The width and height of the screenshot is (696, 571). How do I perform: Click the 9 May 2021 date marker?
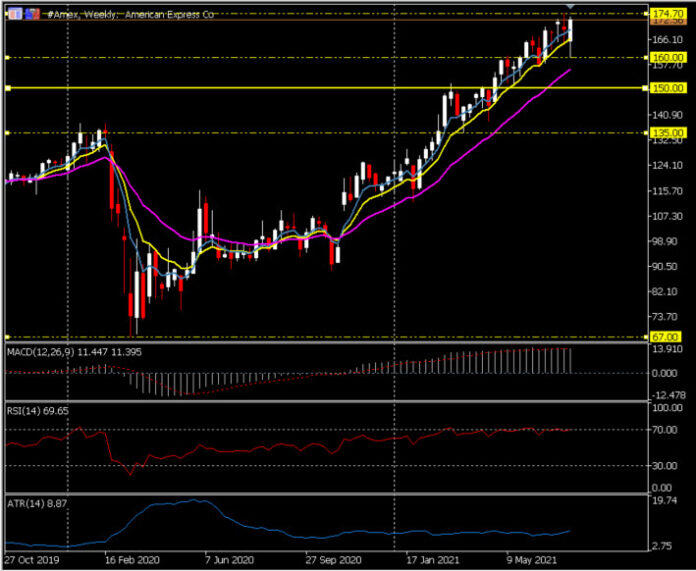(532, 559)
